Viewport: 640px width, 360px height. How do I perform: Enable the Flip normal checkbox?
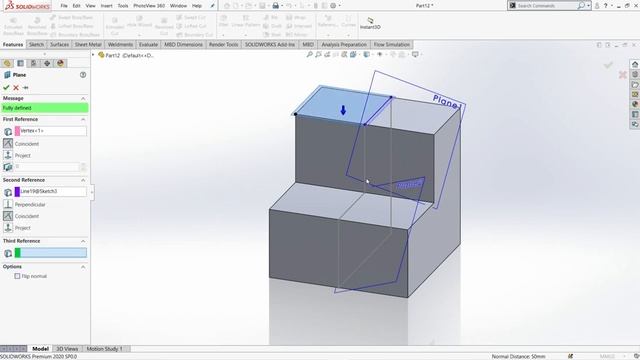[17, 276]
